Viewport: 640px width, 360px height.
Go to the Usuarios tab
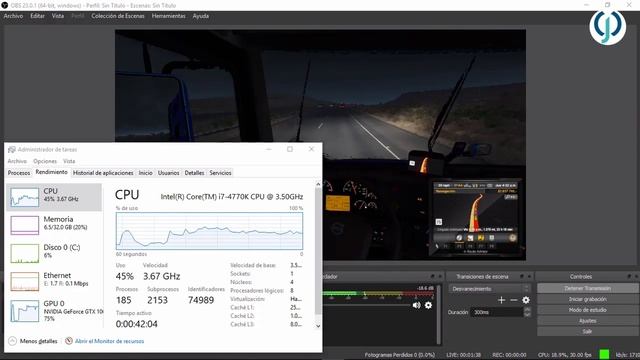169,173
